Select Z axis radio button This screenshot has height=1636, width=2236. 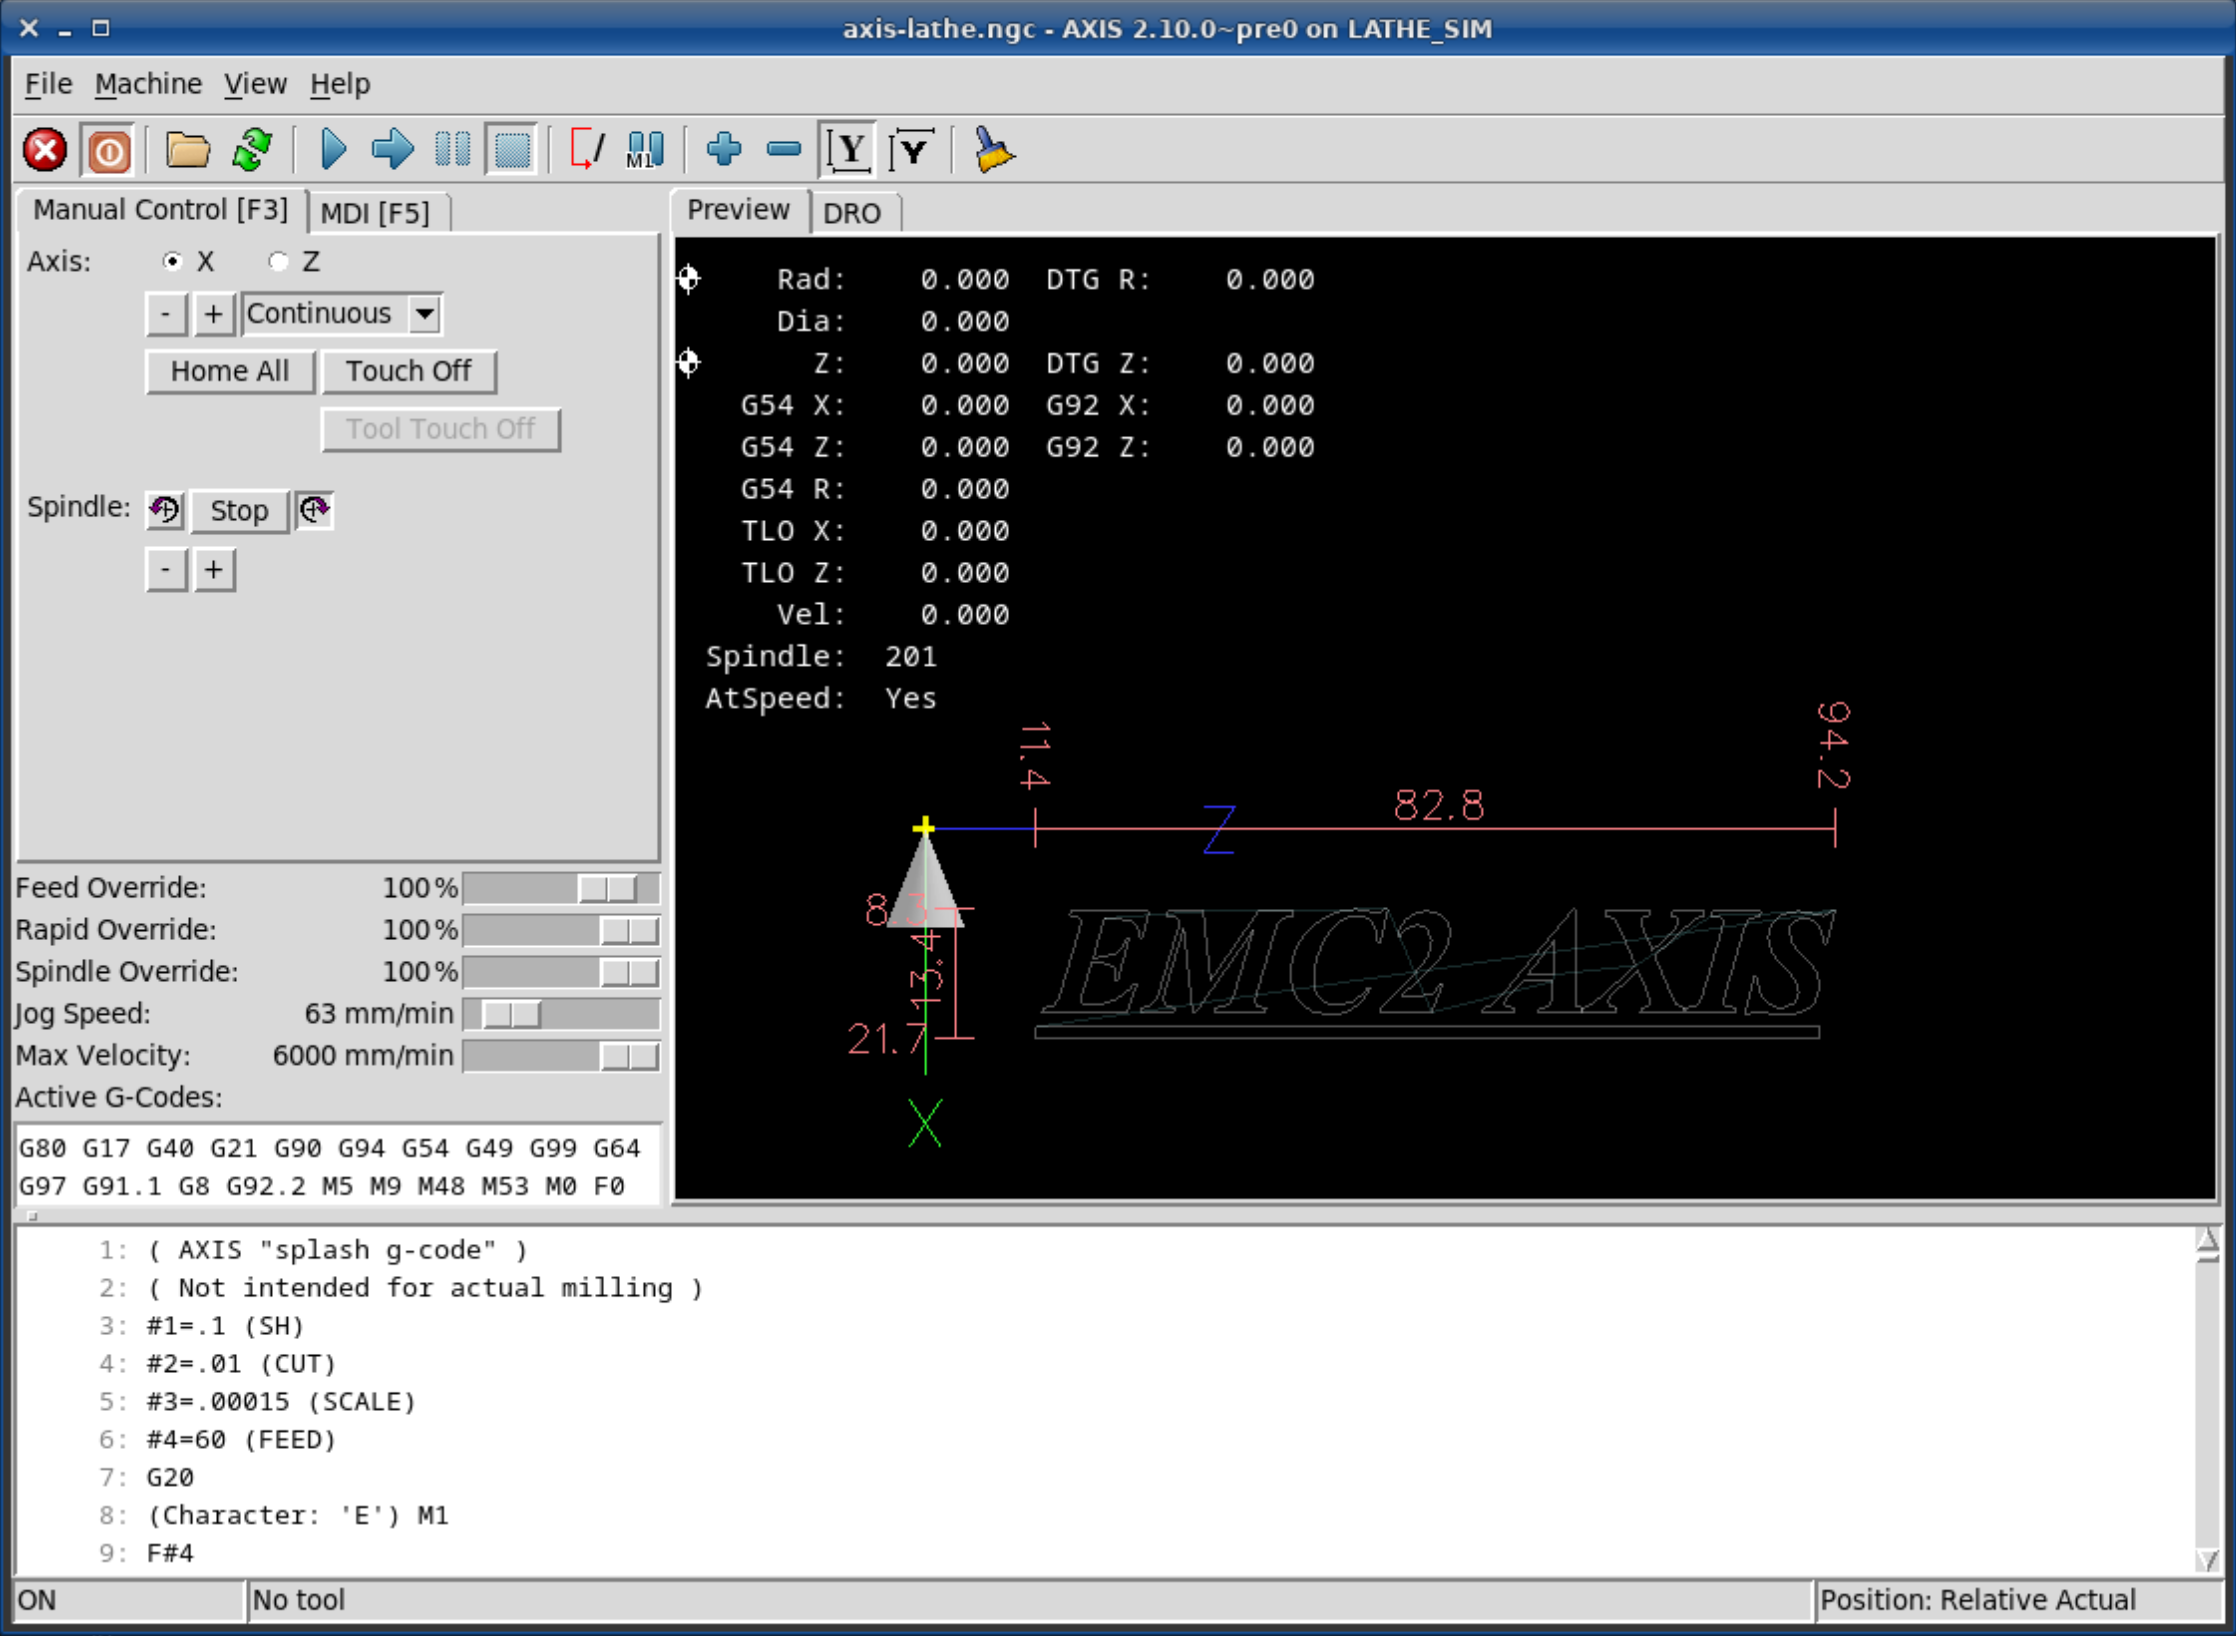tap(279, 262)
